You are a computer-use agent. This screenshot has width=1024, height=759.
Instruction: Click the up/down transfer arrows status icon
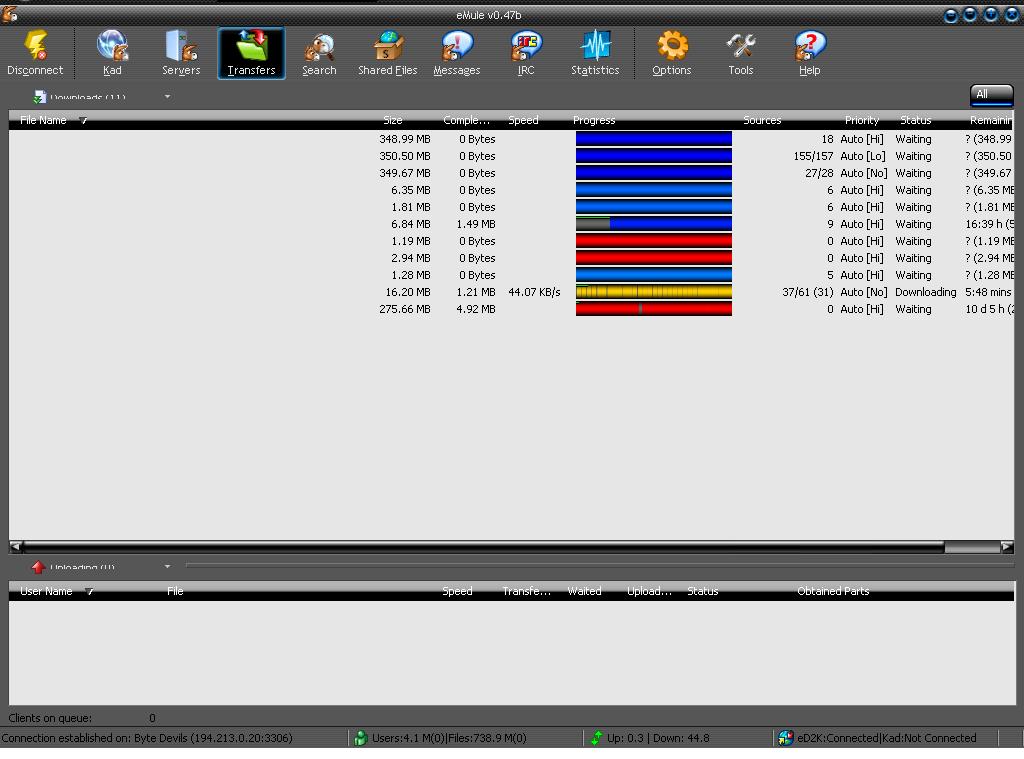(x=596, y=738)
